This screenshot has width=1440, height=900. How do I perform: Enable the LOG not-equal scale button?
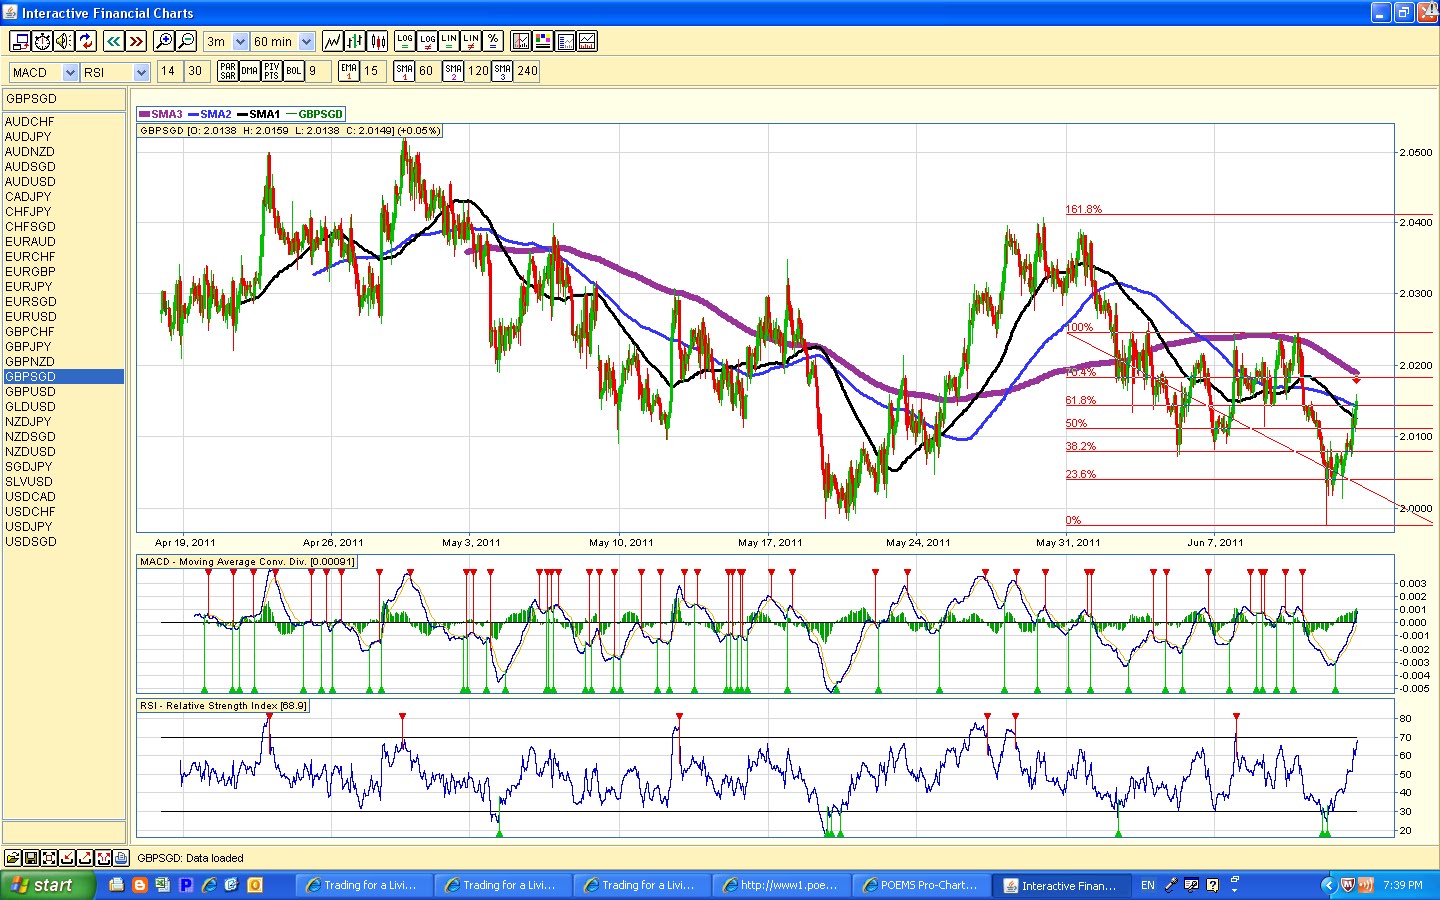coord(427,41)
